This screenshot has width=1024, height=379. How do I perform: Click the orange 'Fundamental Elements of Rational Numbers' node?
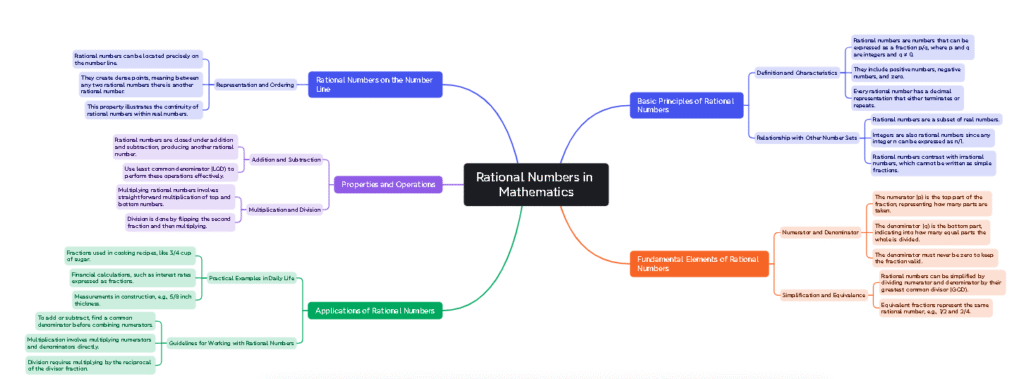click(699, 263)
